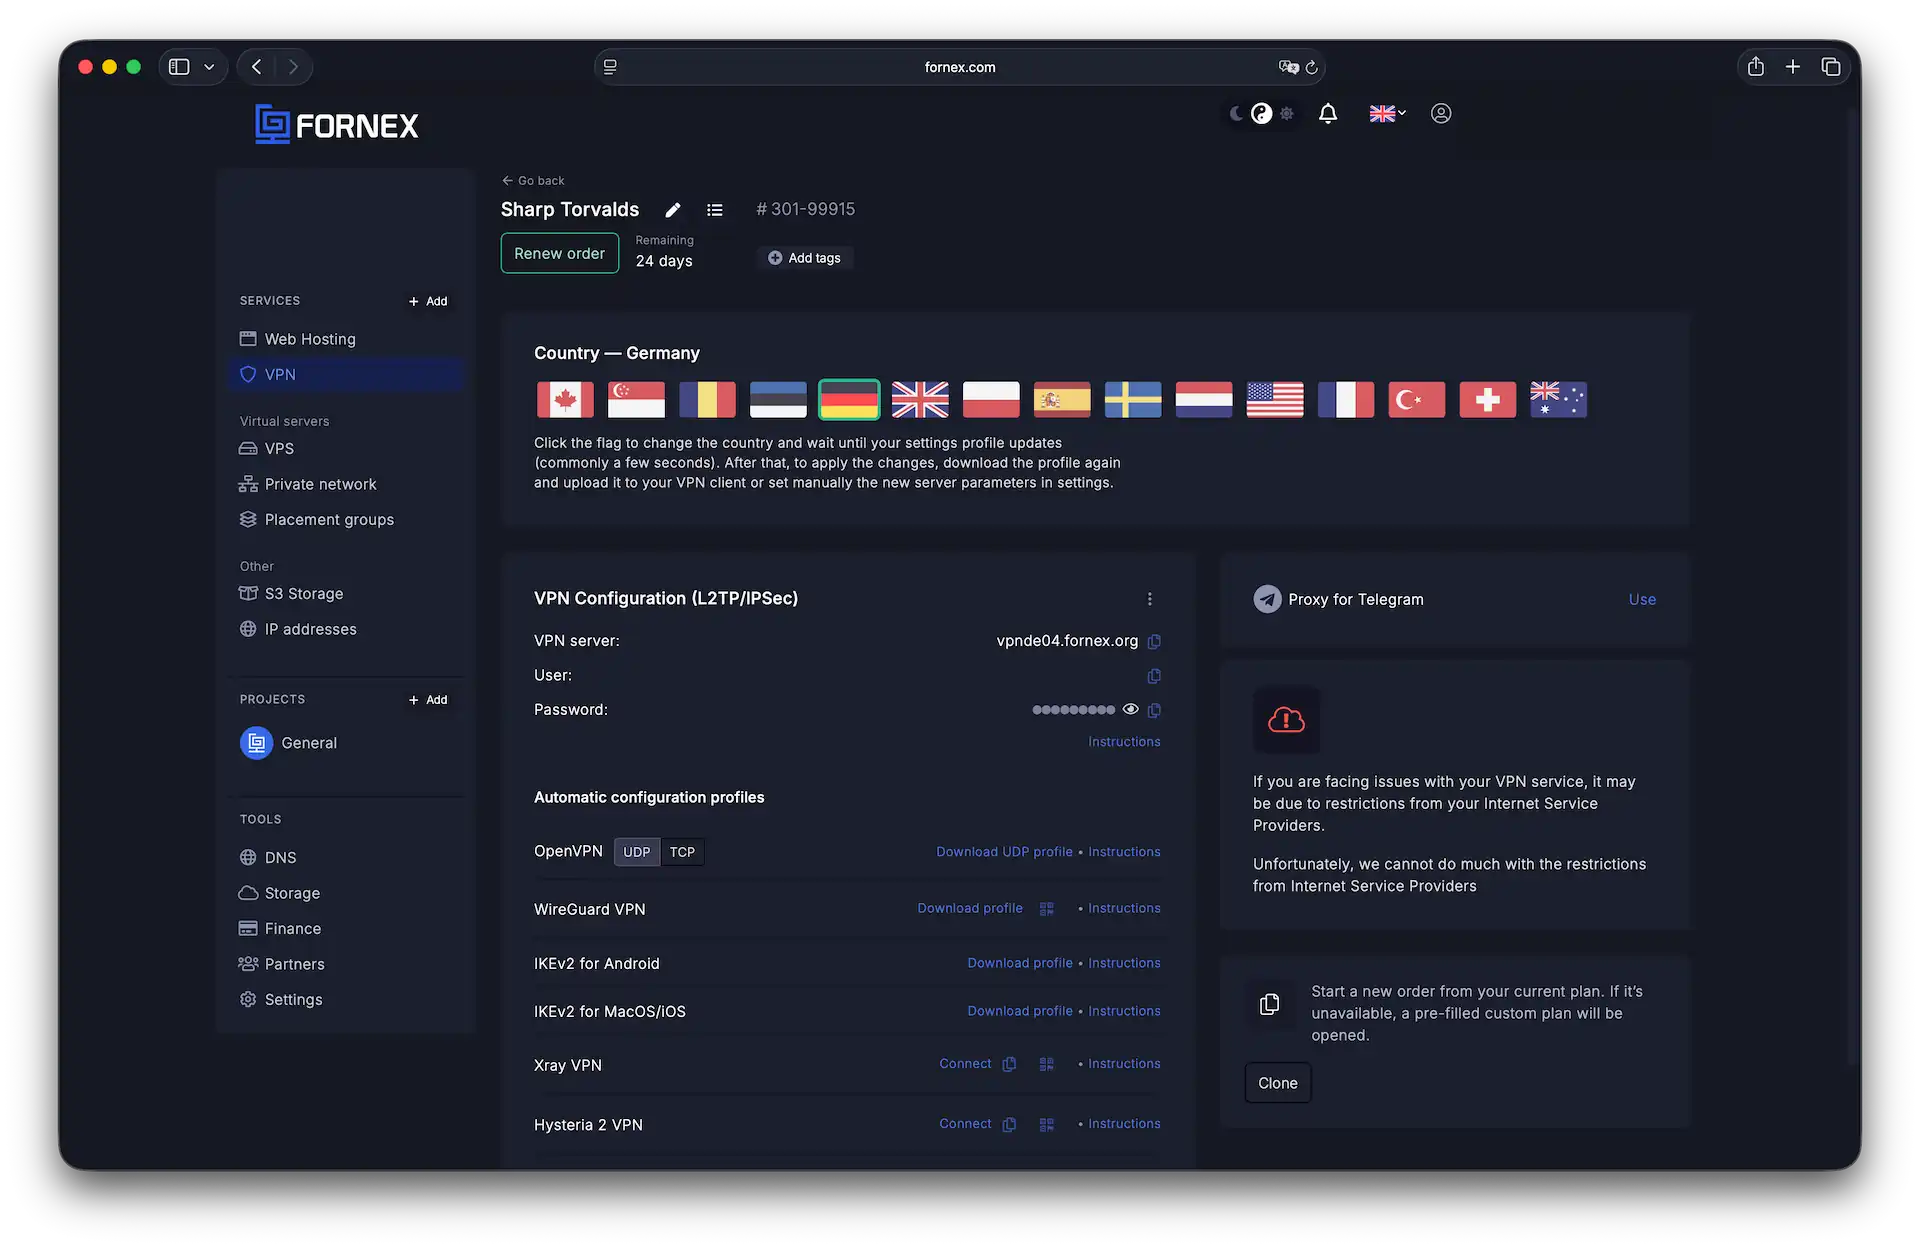This screenshot has width=1920, height=1248.
Task: Open IP addresses in sidebar
Action: [x=346, y=629]
